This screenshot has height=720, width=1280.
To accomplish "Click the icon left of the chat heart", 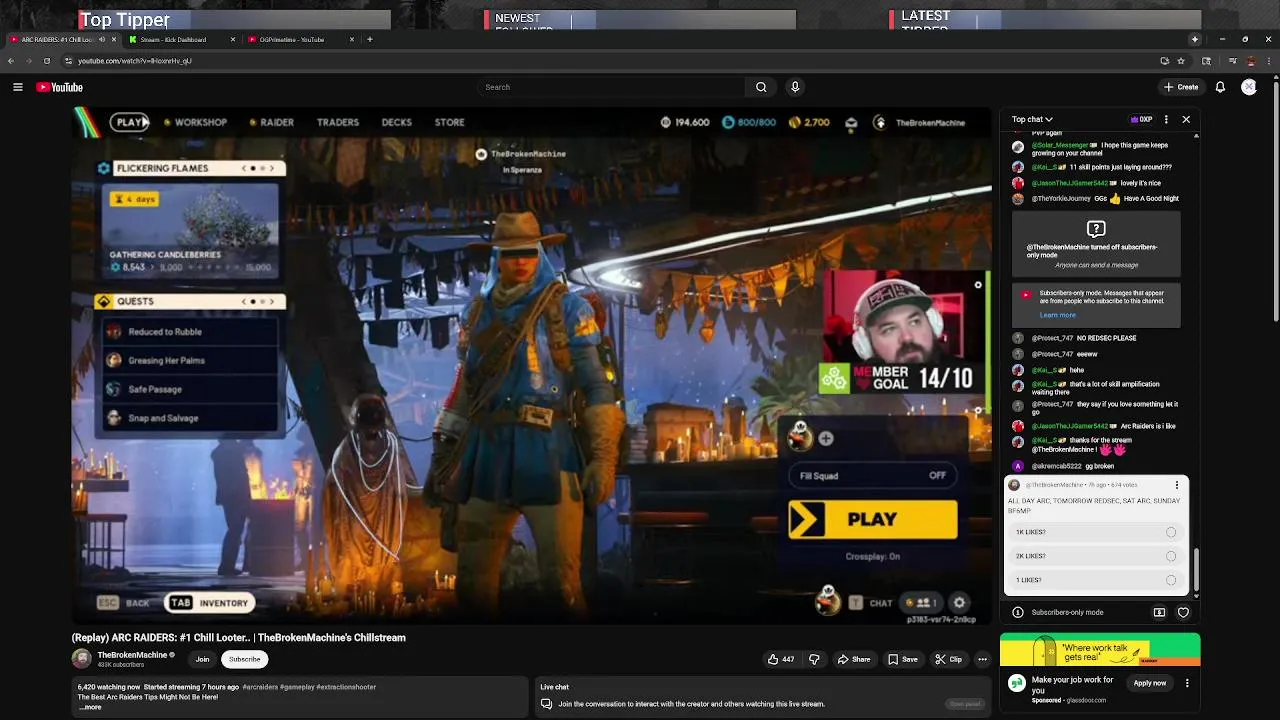I will (x=1159, y=612).
